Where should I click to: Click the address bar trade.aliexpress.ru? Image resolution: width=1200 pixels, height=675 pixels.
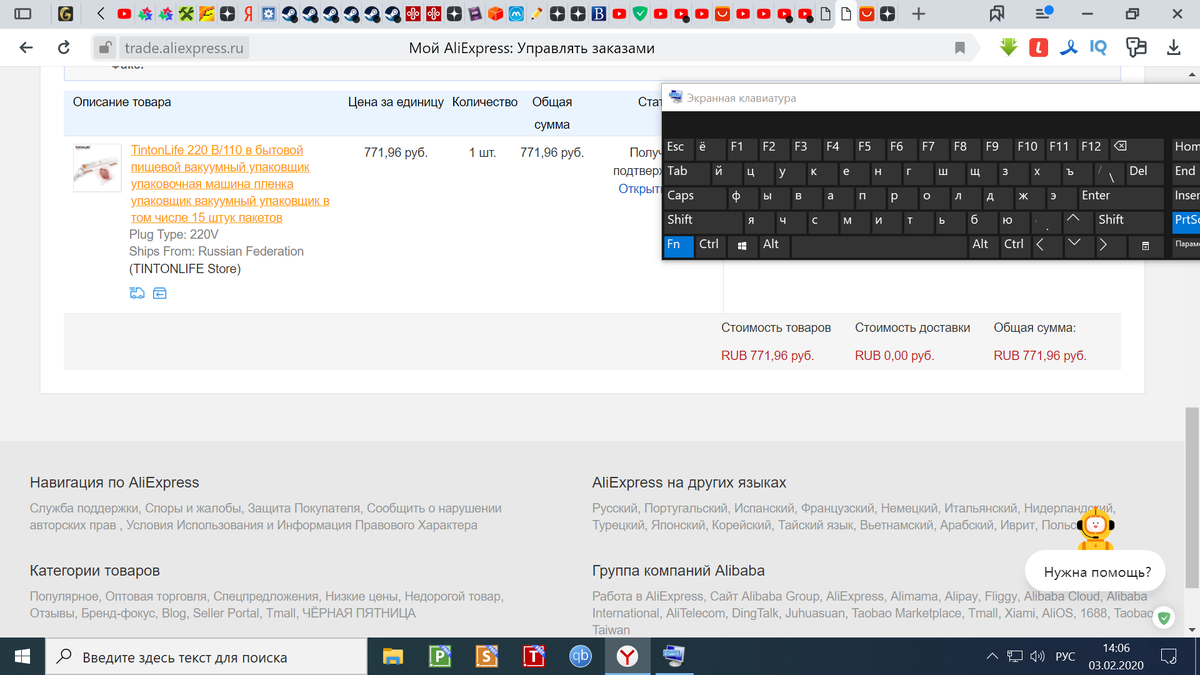(x=185, y=48)
